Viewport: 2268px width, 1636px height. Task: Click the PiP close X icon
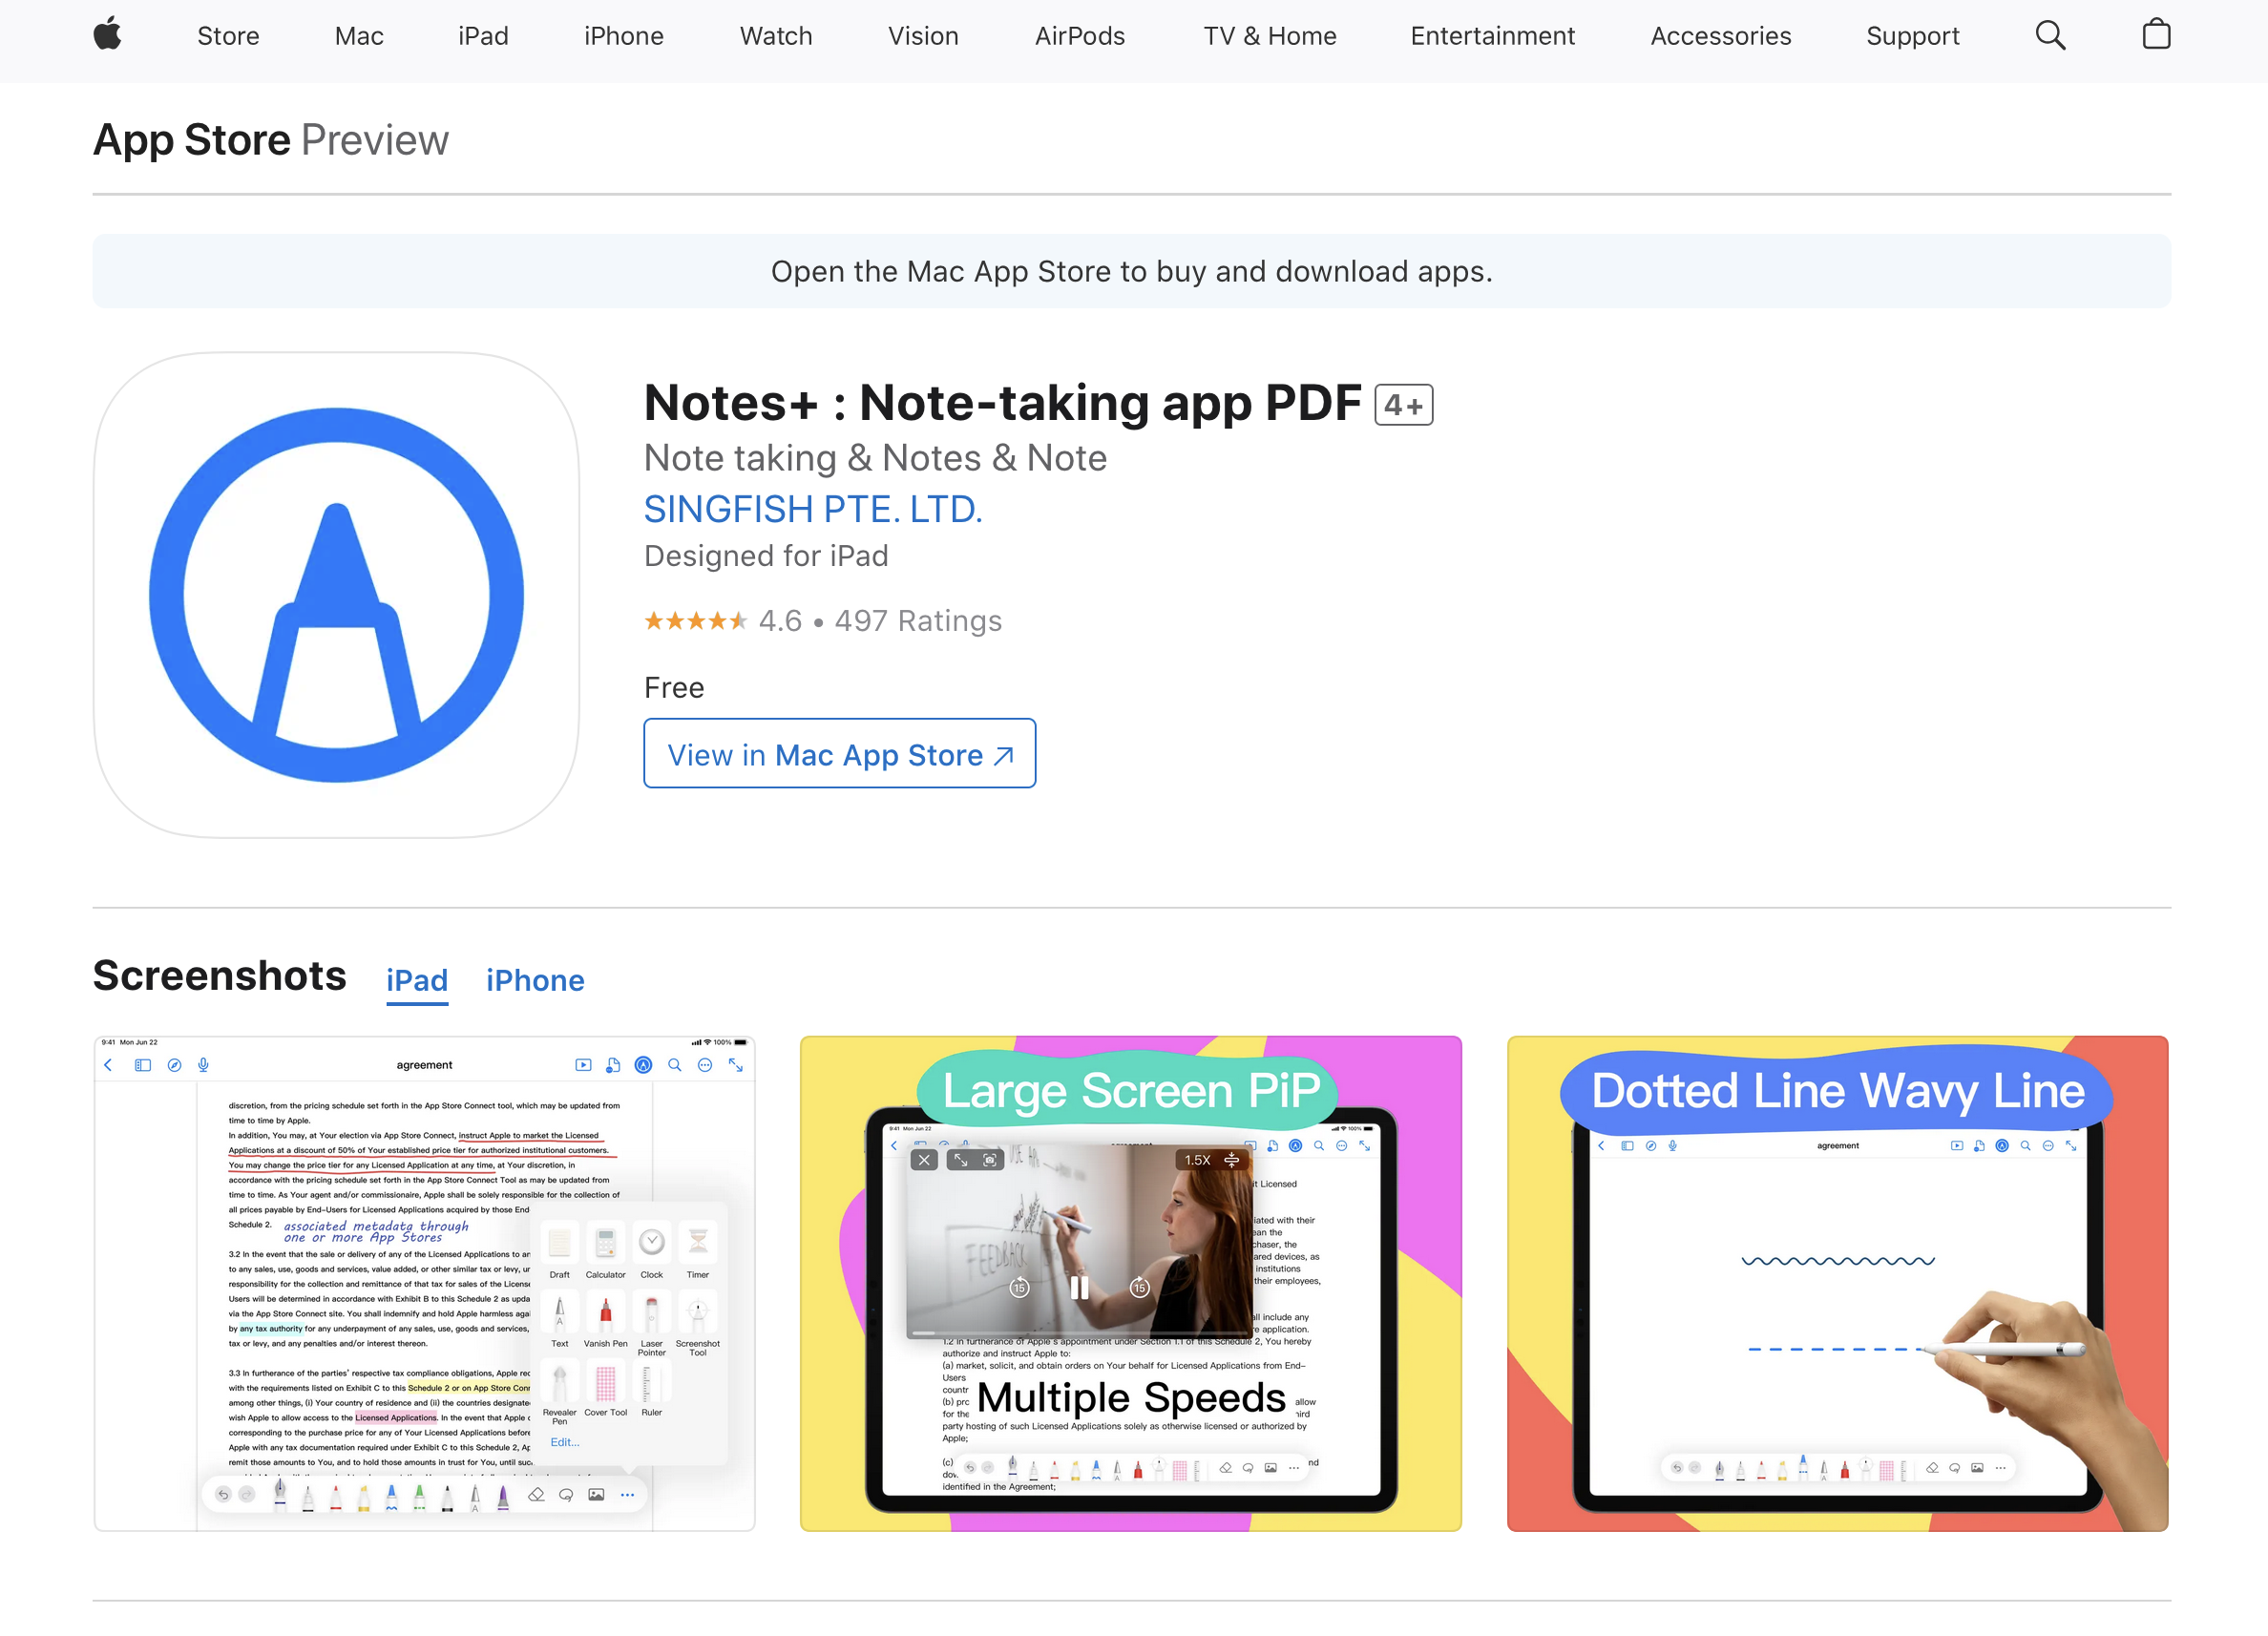pos(924,1160)
